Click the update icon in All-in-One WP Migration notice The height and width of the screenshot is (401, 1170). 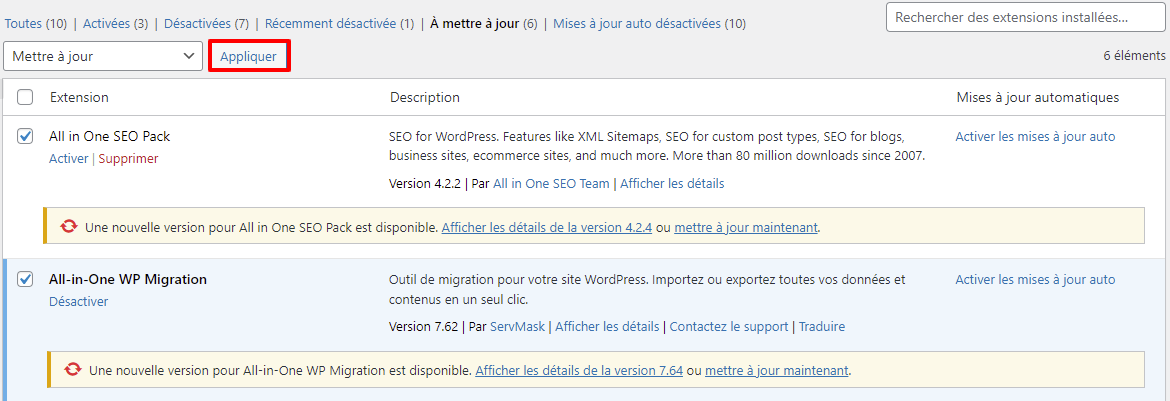click(x=72, y=370)
